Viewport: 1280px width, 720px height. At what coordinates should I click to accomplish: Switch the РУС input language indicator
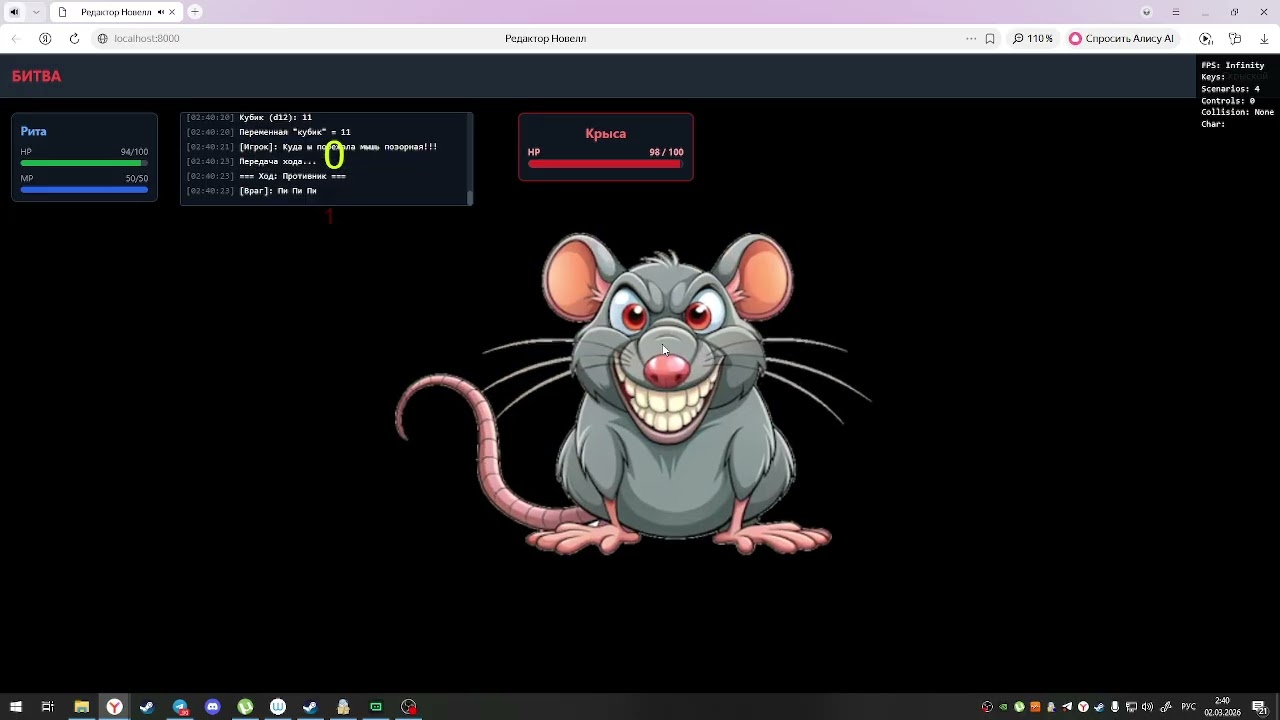[1189, 707]
